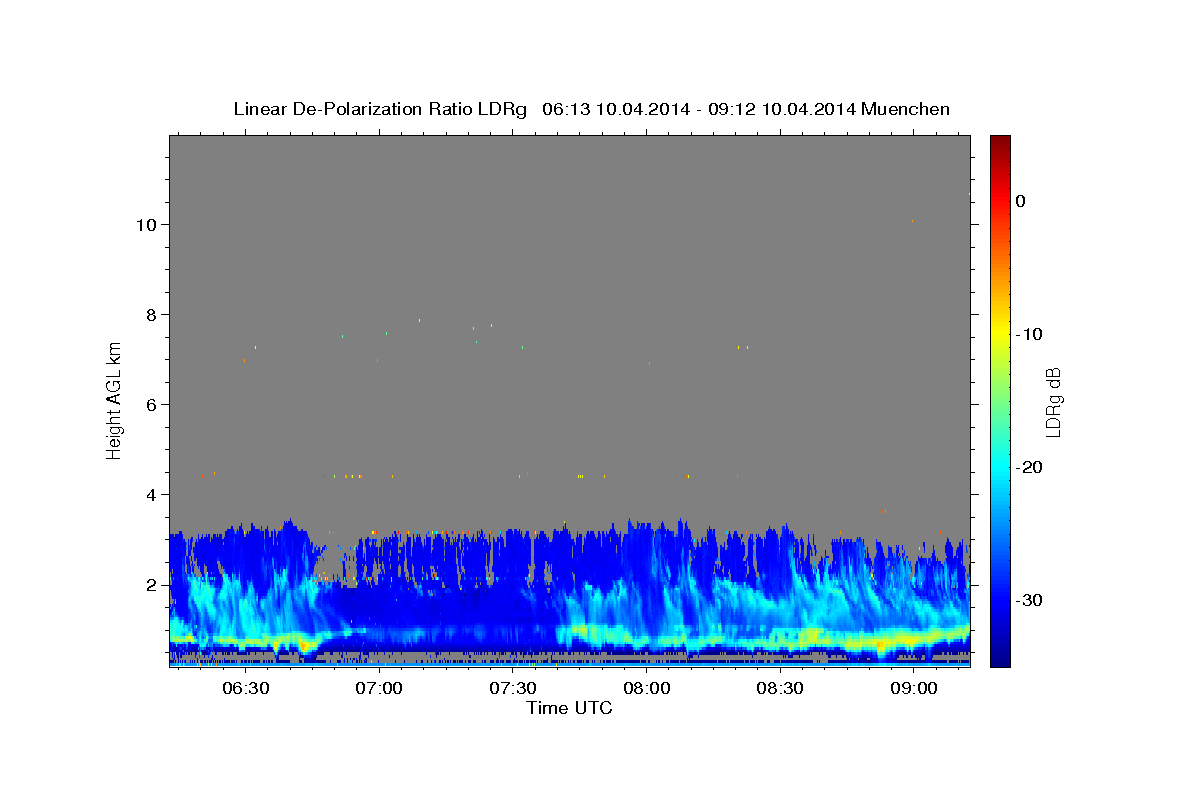Click the 'LDRg dB' colorbar label
Image resolution: width=1200 pixels, height=800 pixels.
tap(1053, 401)
